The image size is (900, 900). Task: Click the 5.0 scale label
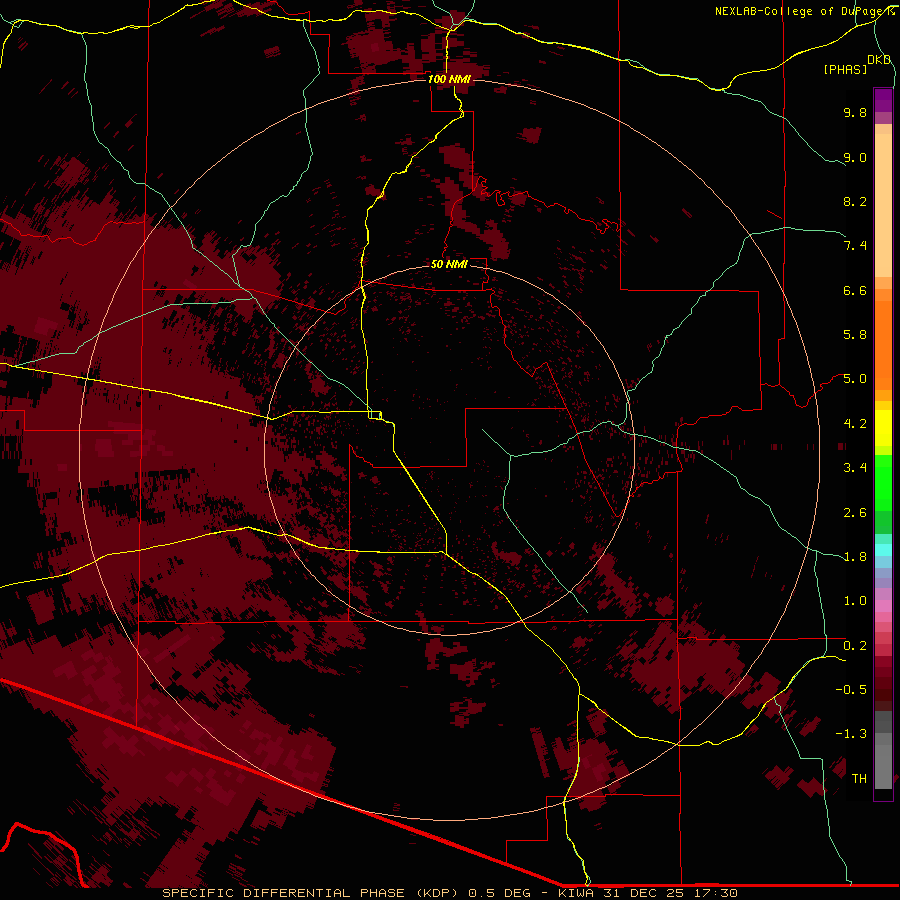click(855, 379)
